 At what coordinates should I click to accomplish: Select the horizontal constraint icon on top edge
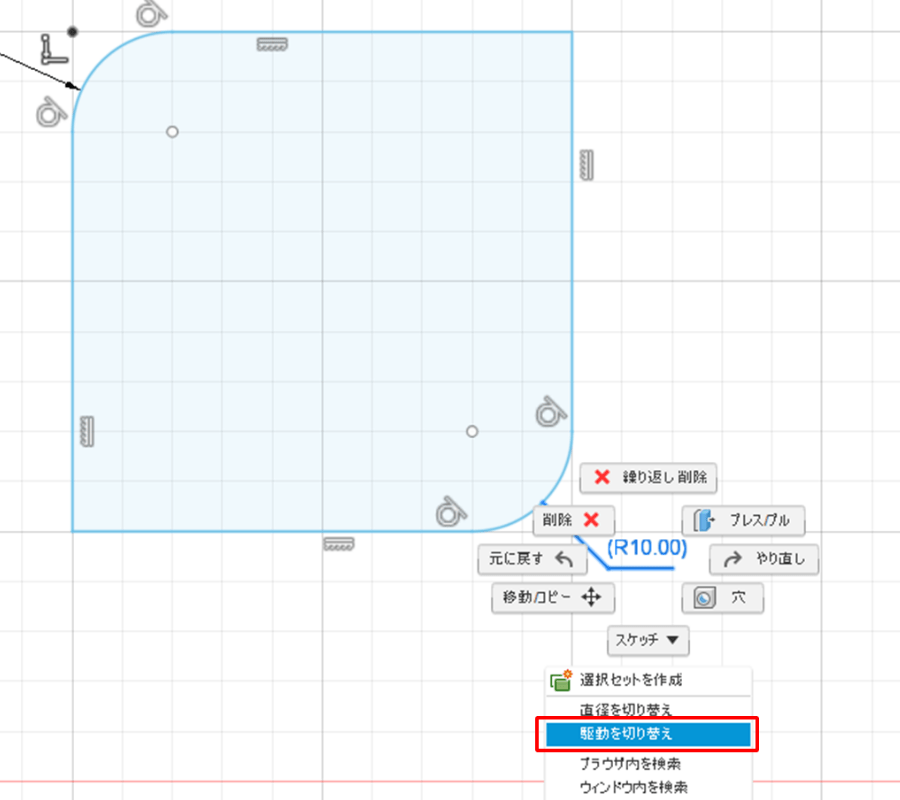point(272,44)
